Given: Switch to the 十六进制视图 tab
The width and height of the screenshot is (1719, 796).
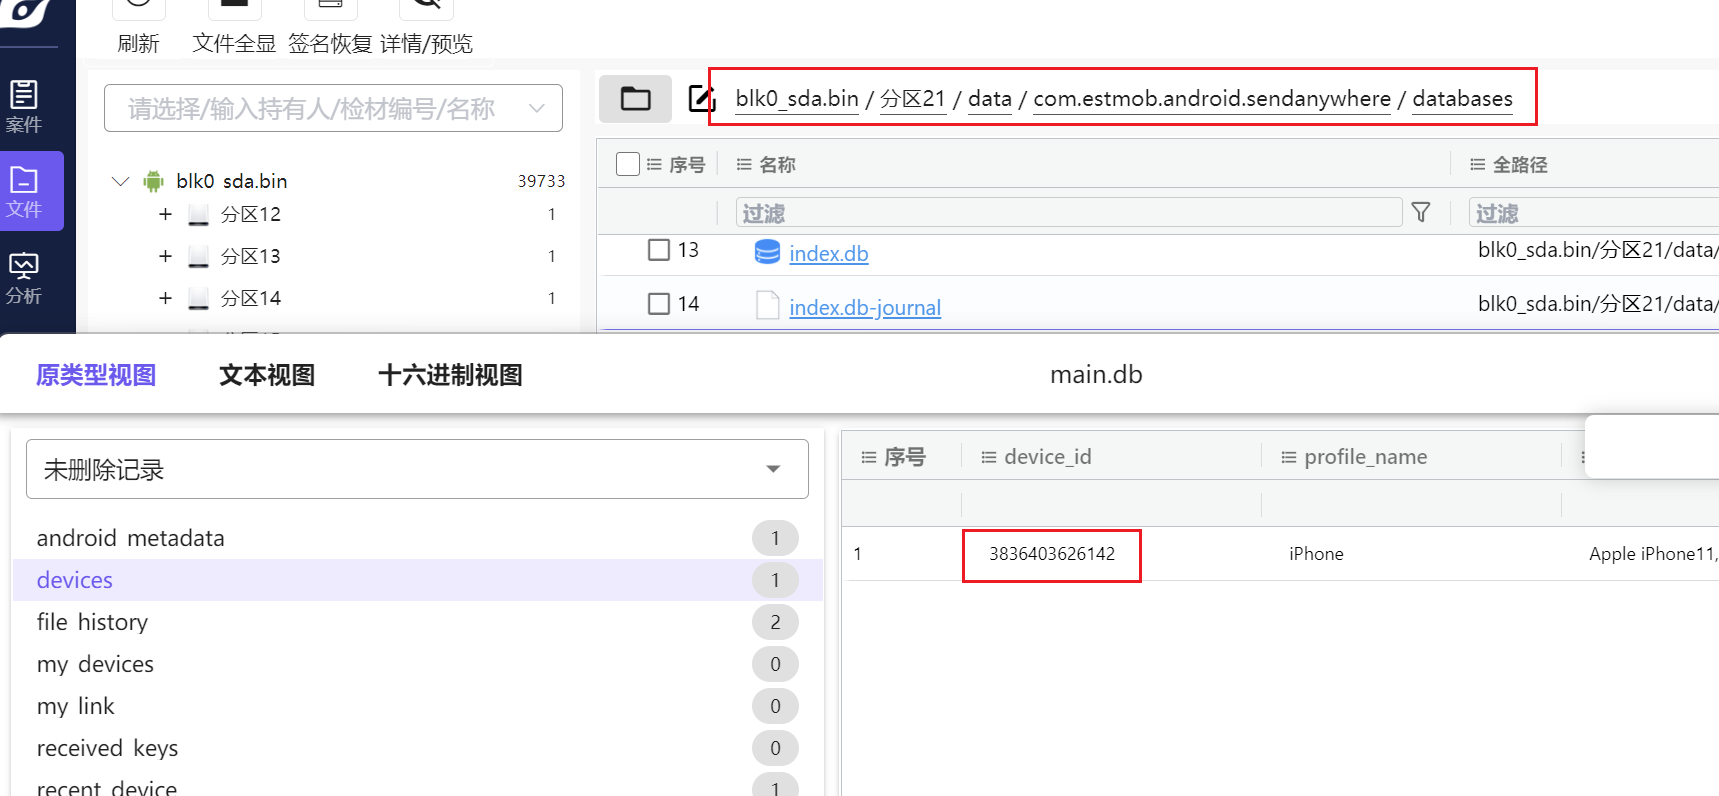Looking at the screenshot, I should pos(450,375).
